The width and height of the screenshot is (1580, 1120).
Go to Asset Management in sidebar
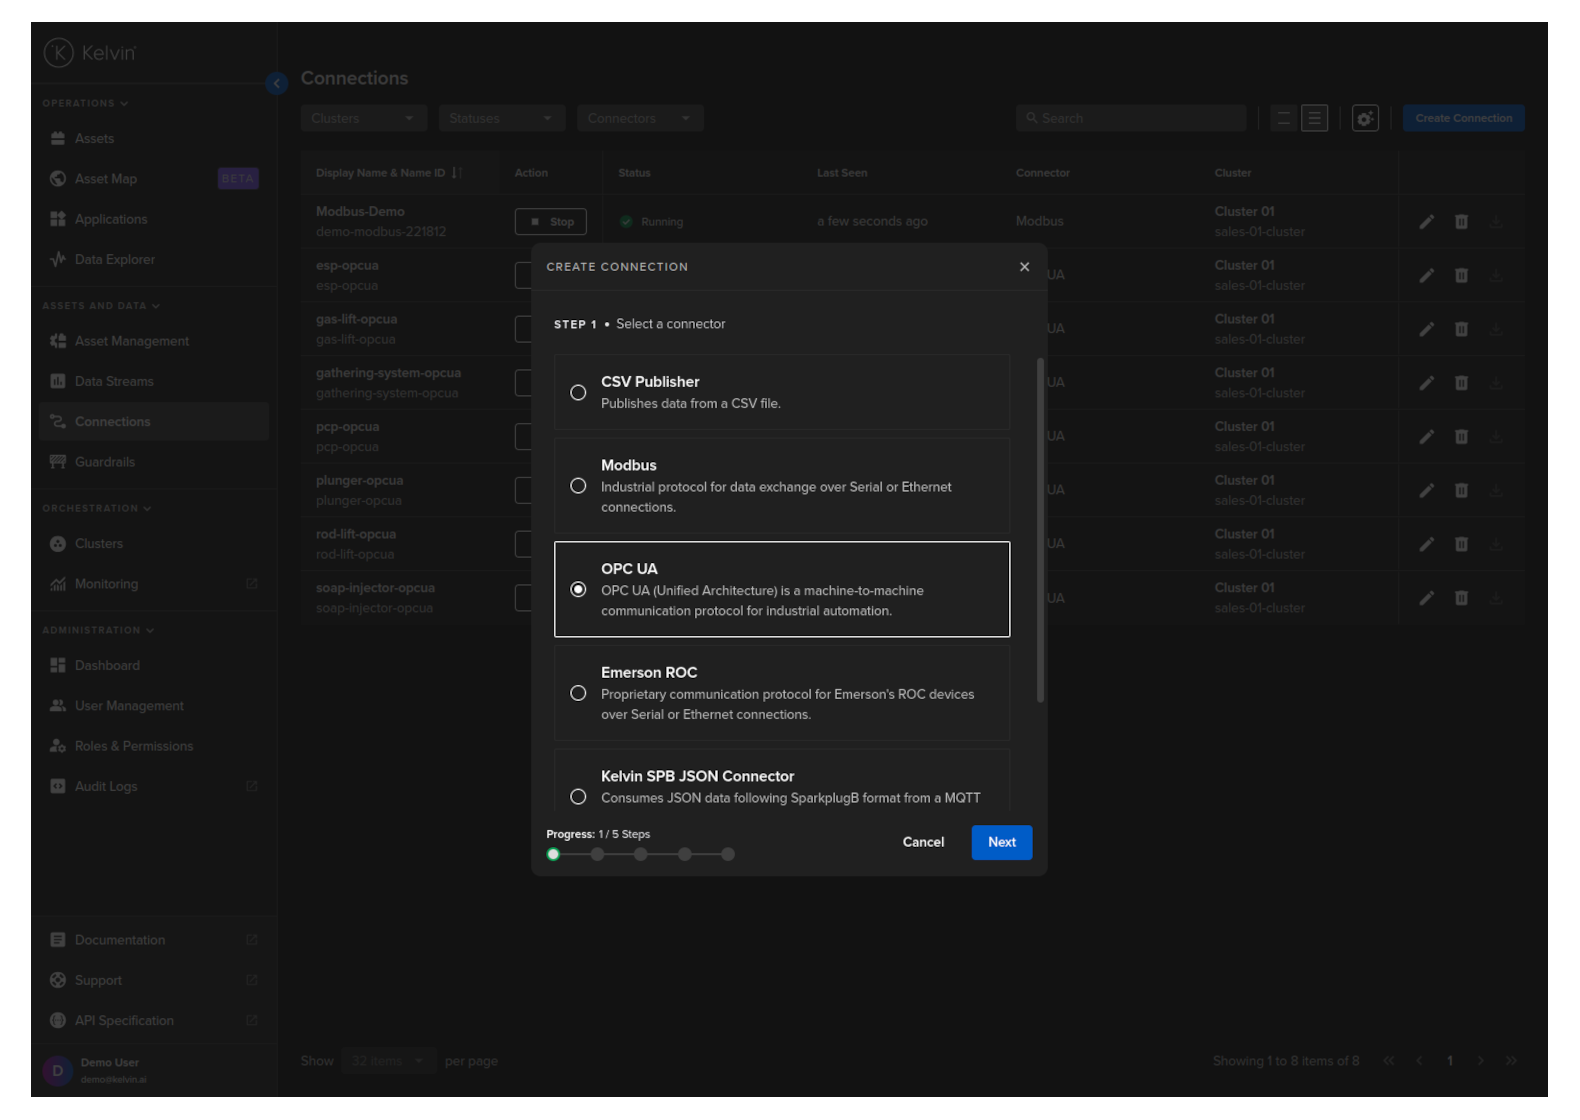coord(131,341)
